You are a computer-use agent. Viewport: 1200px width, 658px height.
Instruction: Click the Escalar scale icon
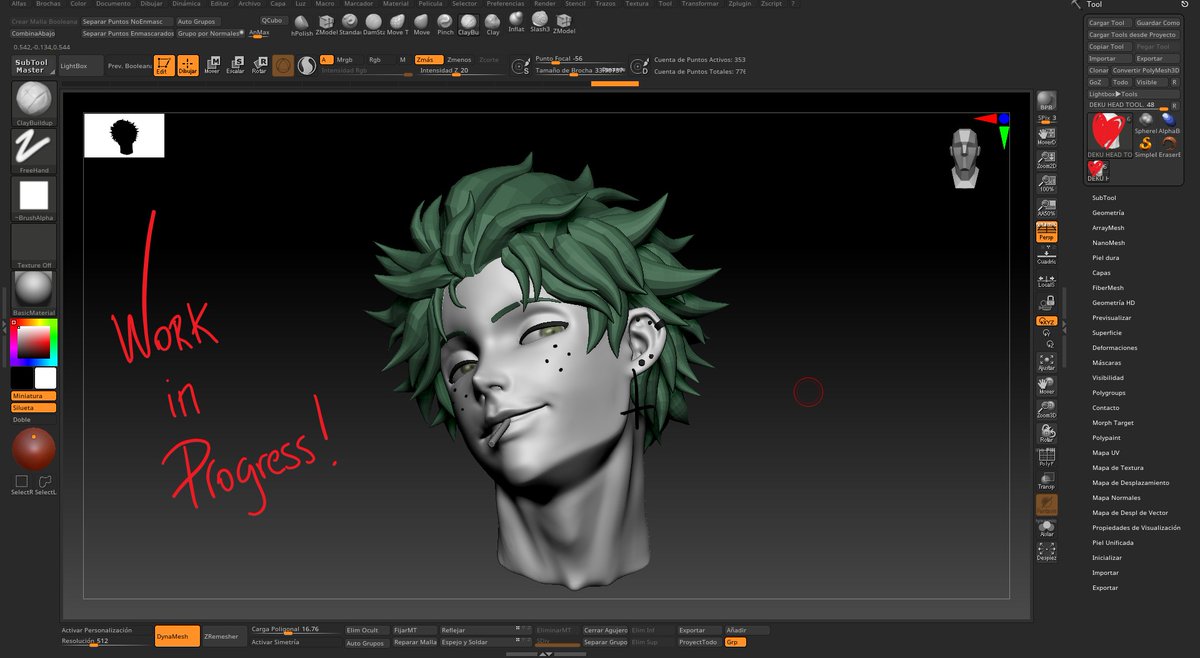click(235, 65)
